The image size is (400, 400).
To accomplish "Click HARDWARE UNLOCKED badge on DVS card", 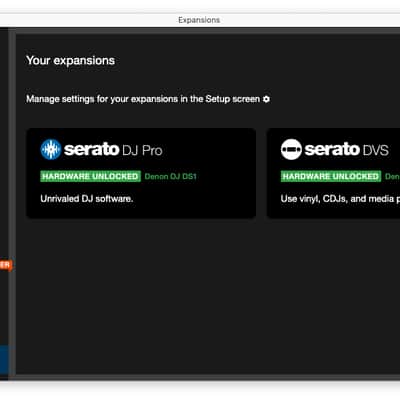I will 331,176.
